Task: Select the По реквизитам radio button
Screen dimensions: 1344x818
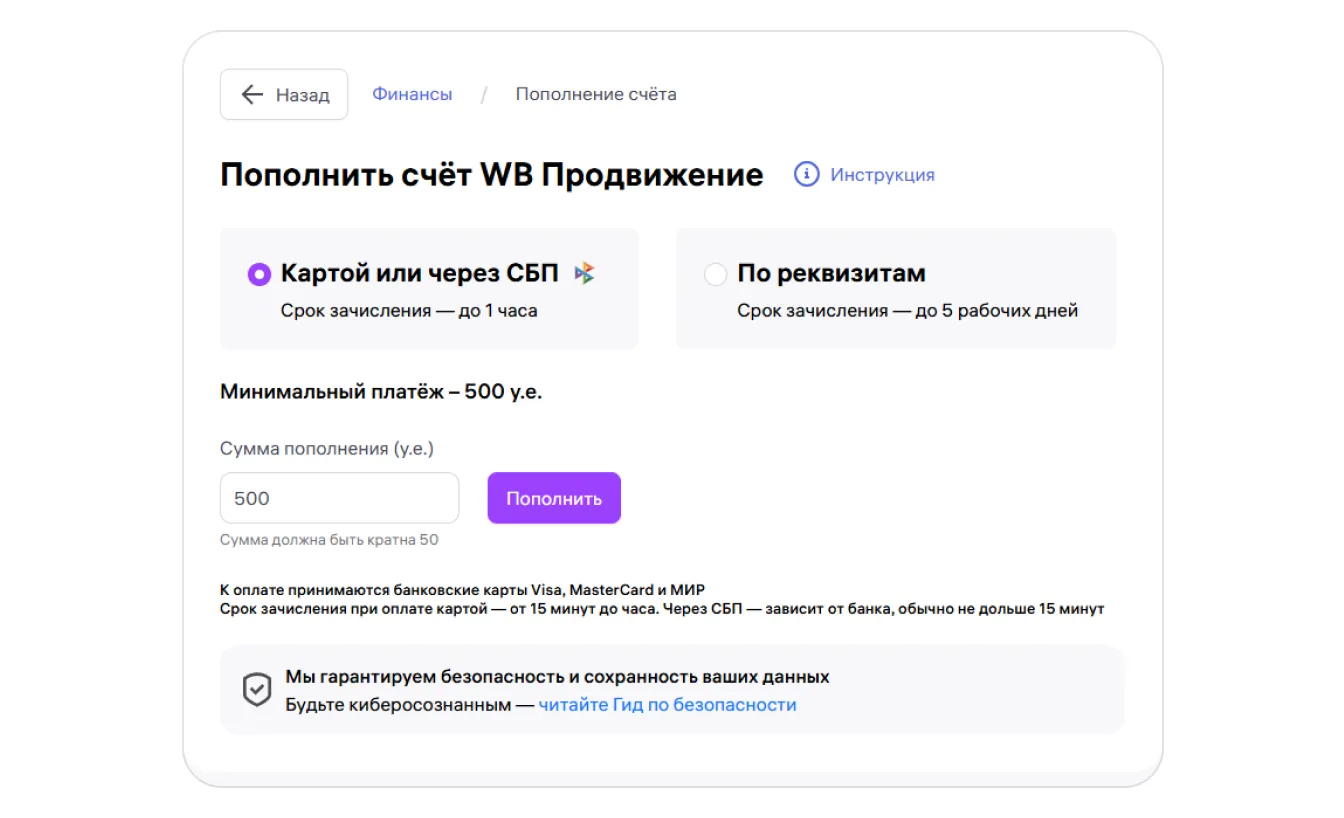Action: point(715,274)
